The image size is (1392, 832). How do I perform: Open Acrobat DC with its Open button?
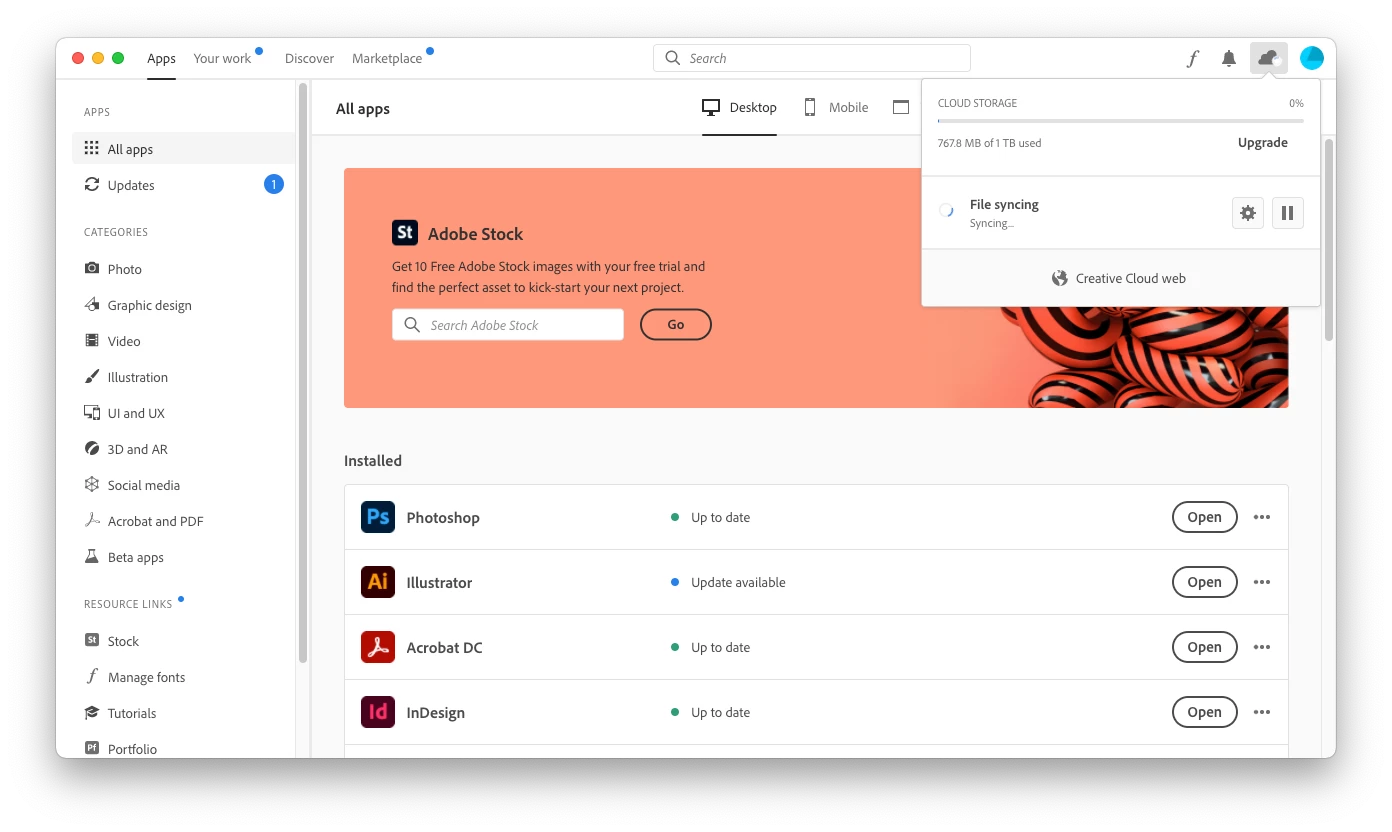(1204, 647)
